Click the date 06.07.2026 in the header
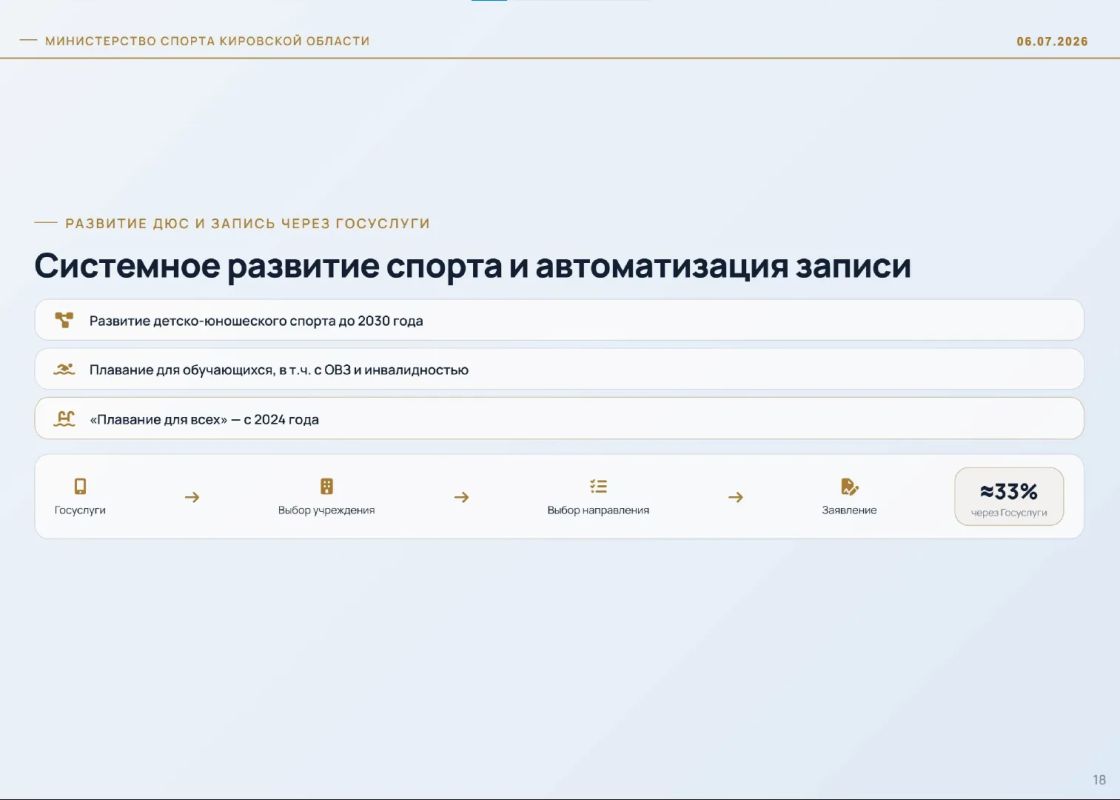This screenshot has height=800, width=1120. (1052, 41)
